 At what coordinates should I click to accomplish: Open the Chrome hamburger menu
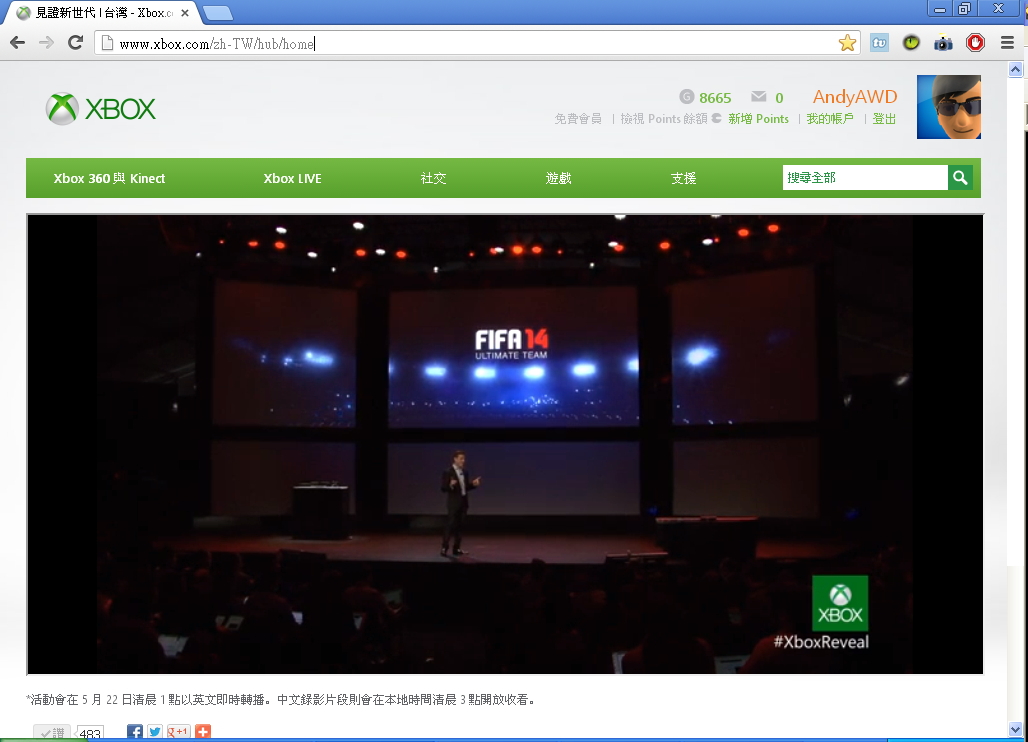(1008, 43)
